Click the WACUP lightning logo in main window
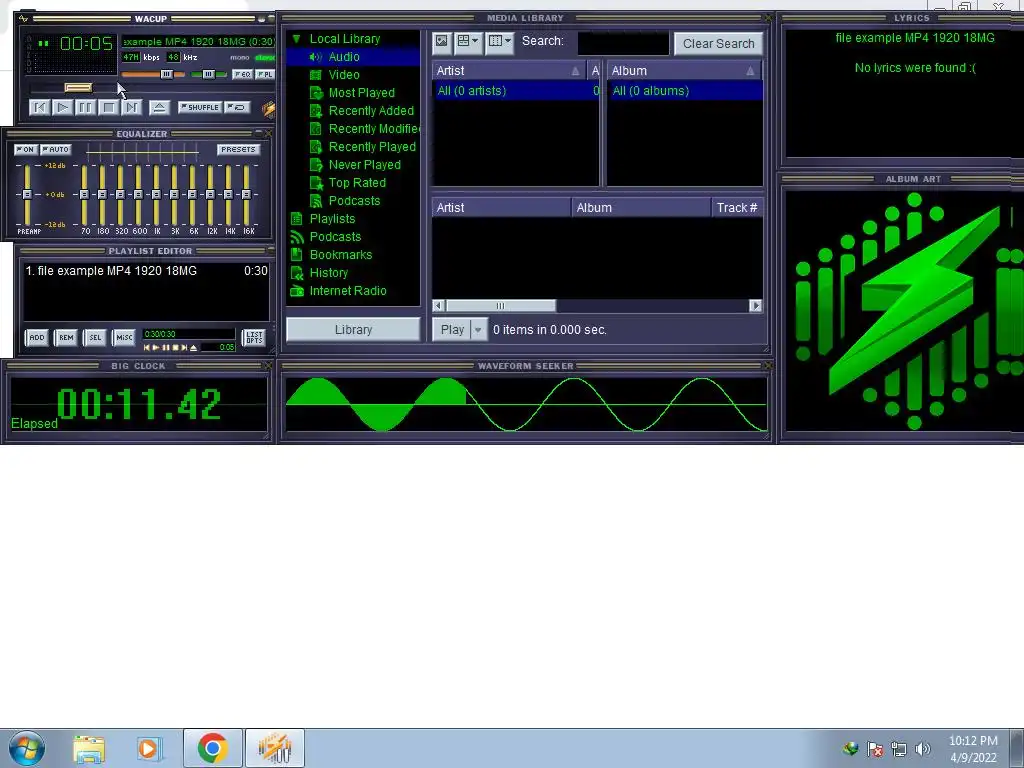Image resolution: width=1024 pixels, height=768 pixels. click(268, 108)
